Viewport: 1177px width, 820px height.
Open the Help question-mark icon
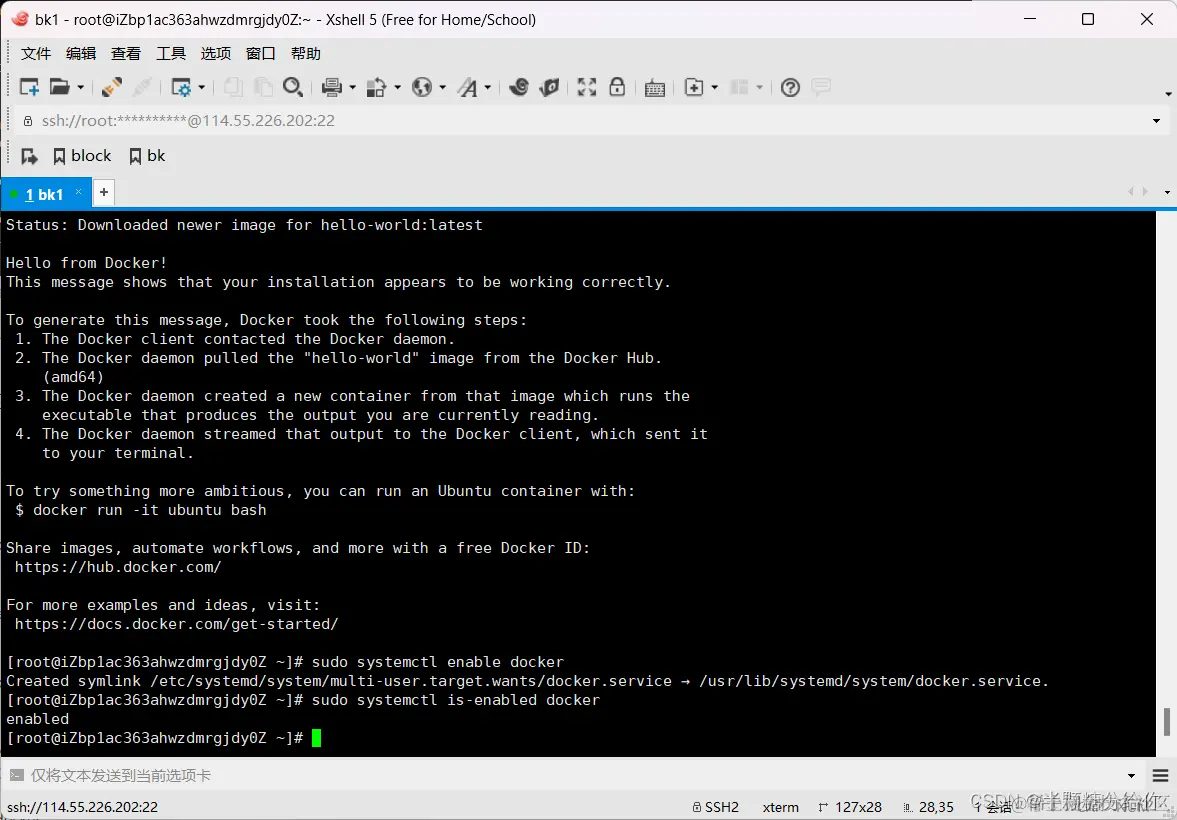coord(790,87)
